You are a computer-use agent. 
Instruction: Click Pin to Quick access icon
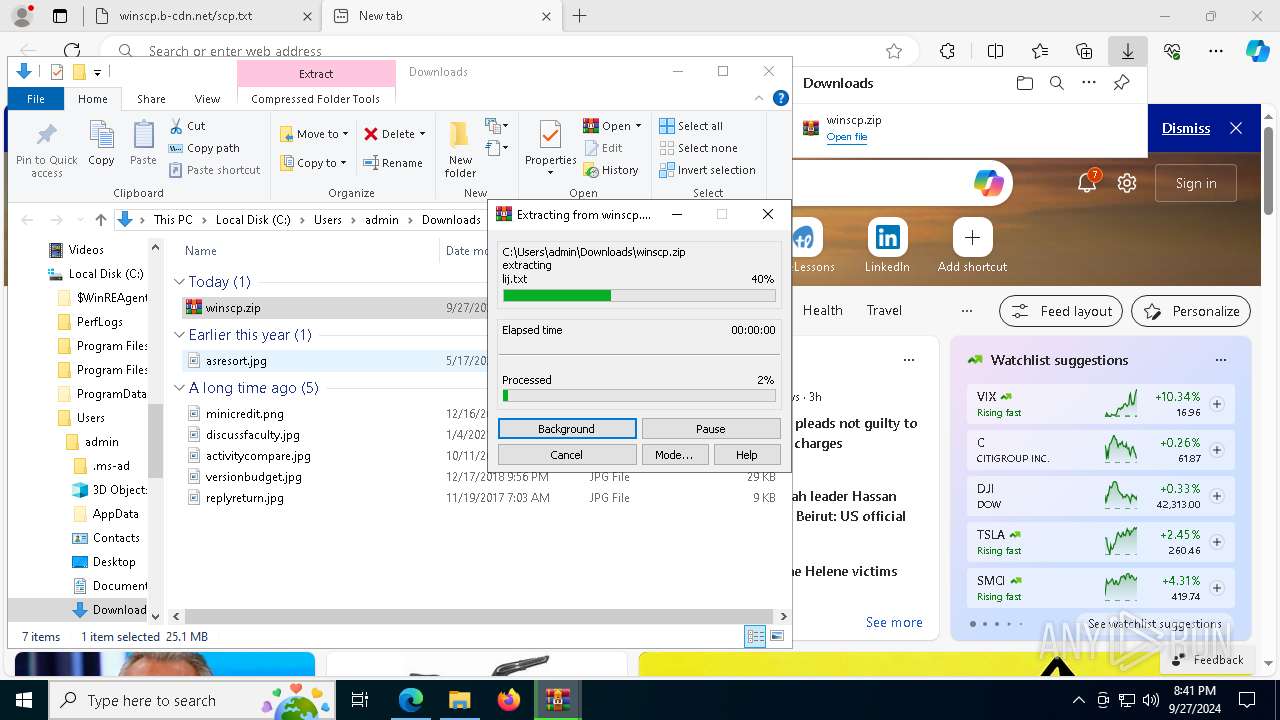47,149
